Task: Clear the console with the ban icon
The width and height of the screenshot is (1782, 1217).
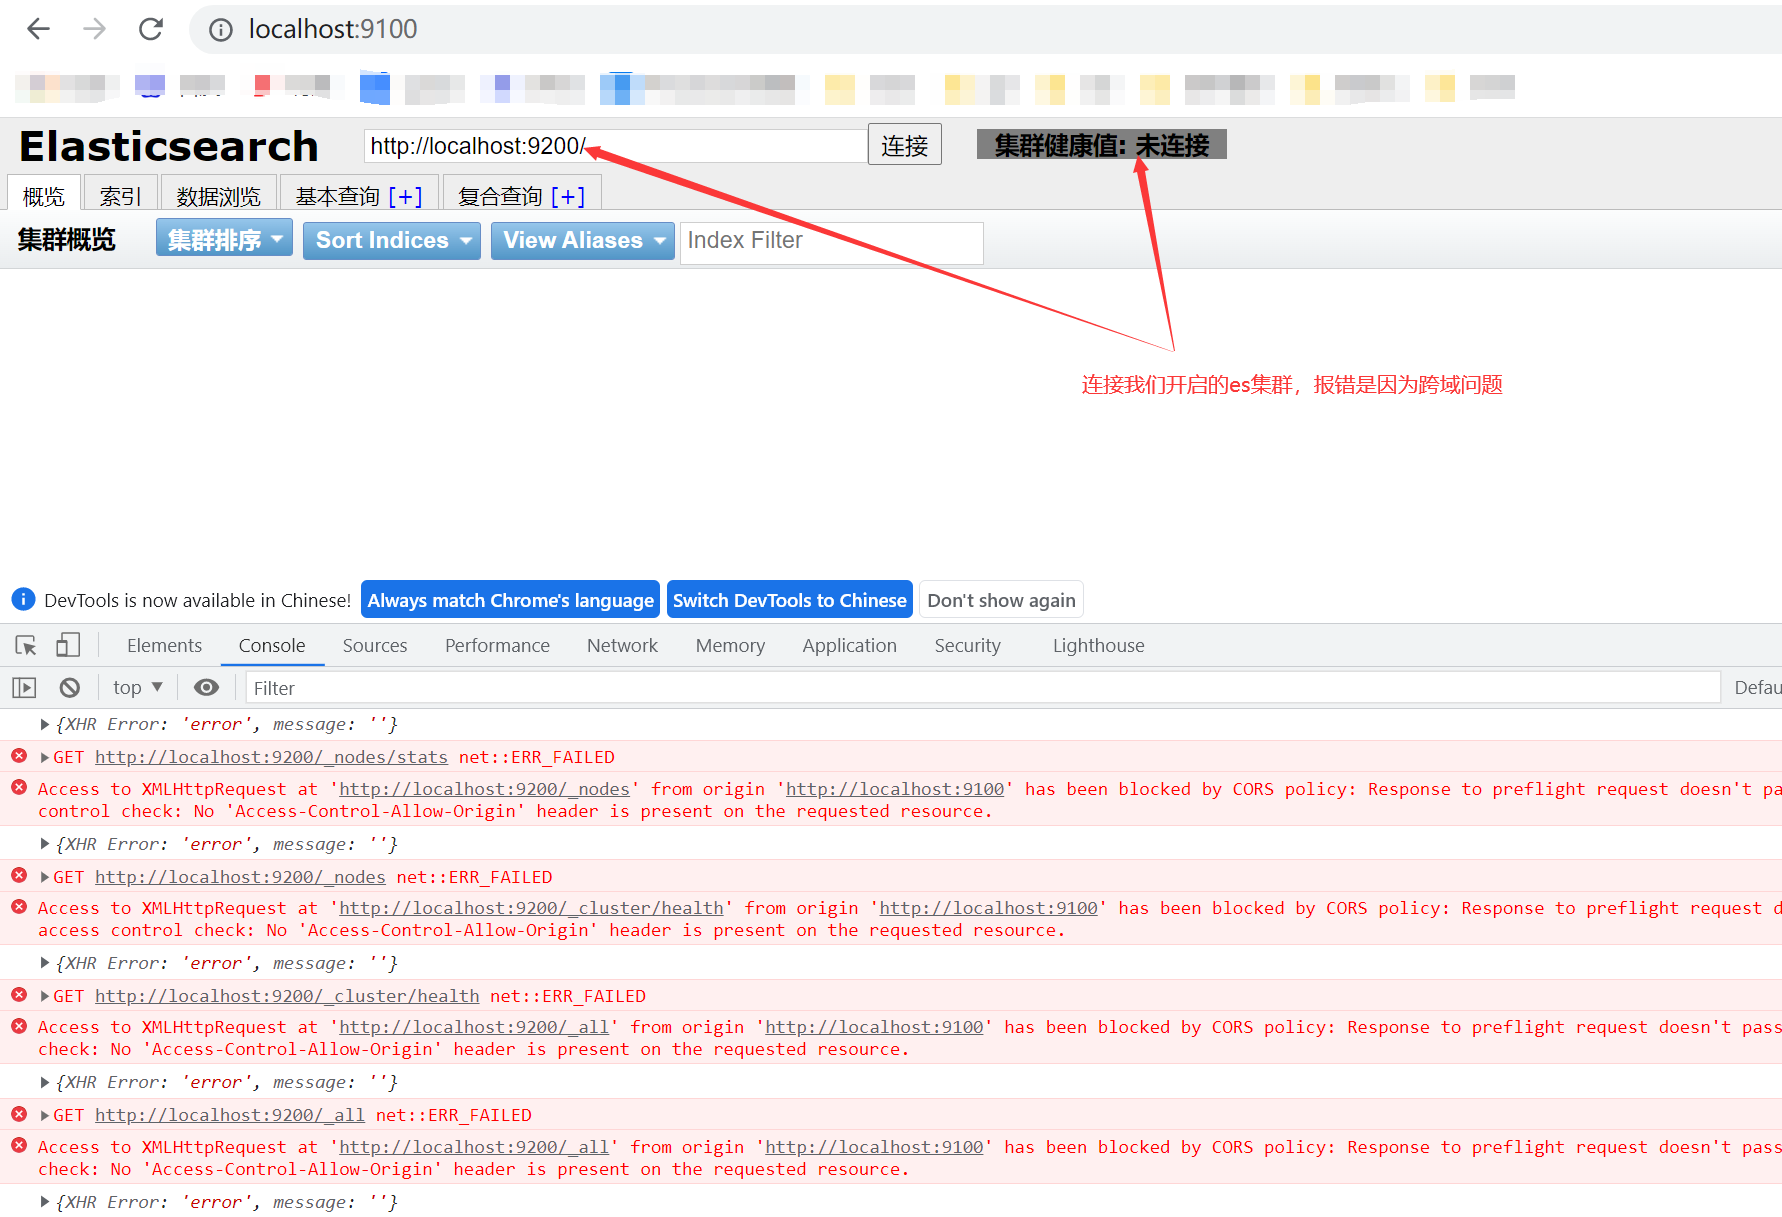Action: click(69, 687)
